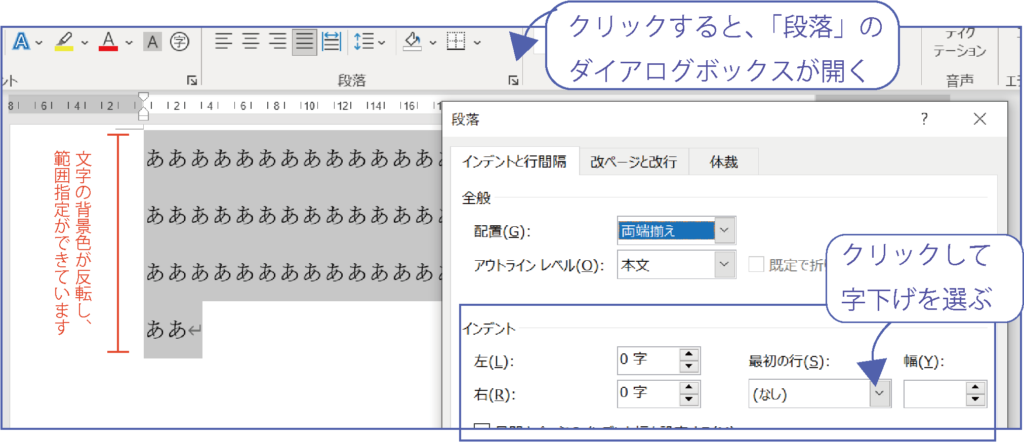Align text to the left
The height and width of the screenshot is (442, 1024).
coord(223,42)
